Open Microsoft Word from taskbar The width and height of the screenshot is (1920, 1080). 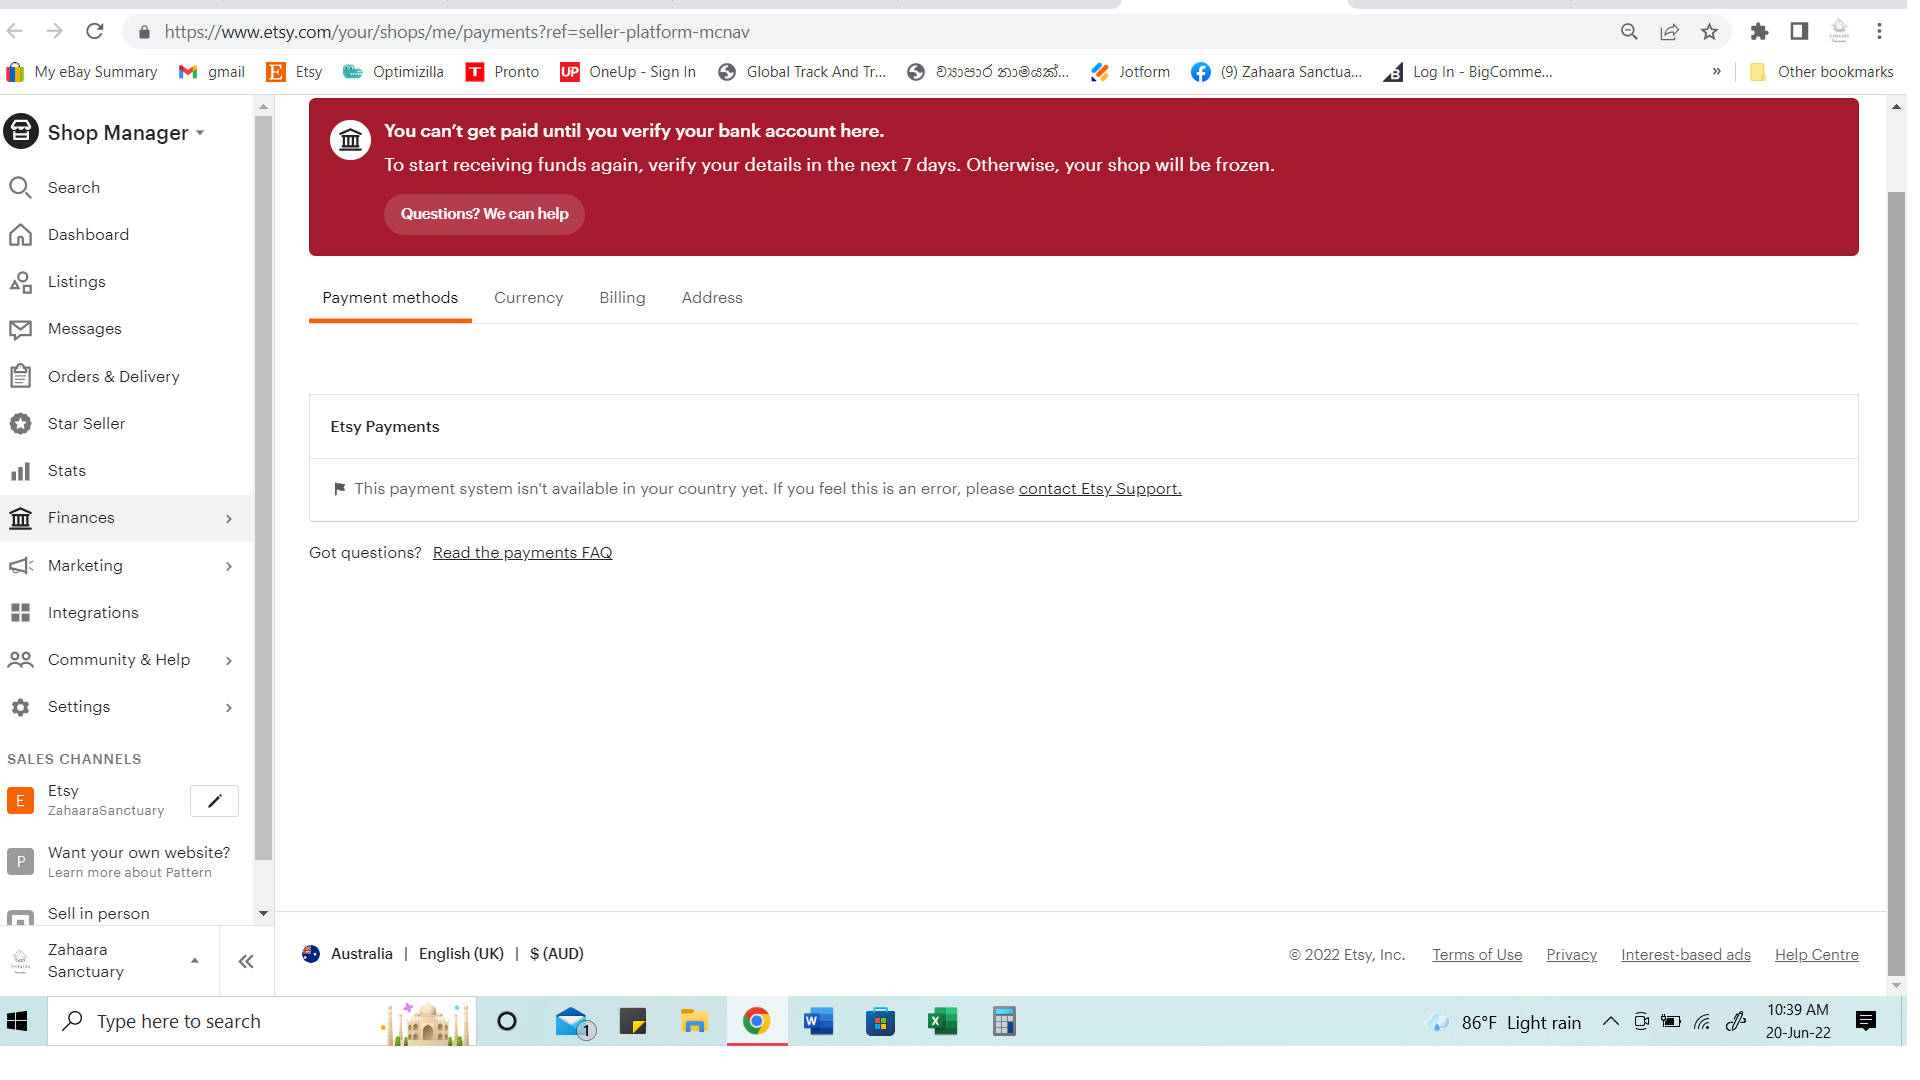[x=818, y=1021]
